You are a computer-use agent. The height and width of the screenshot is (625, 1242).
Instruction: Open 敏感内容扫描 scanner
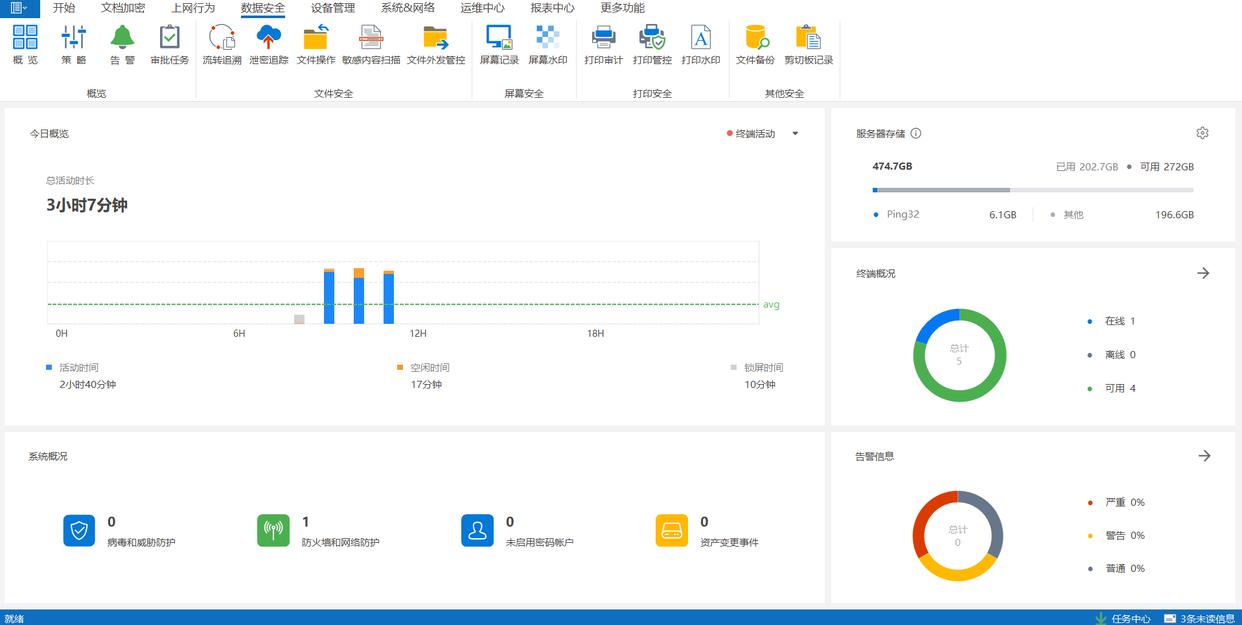[x=370, y=39]
